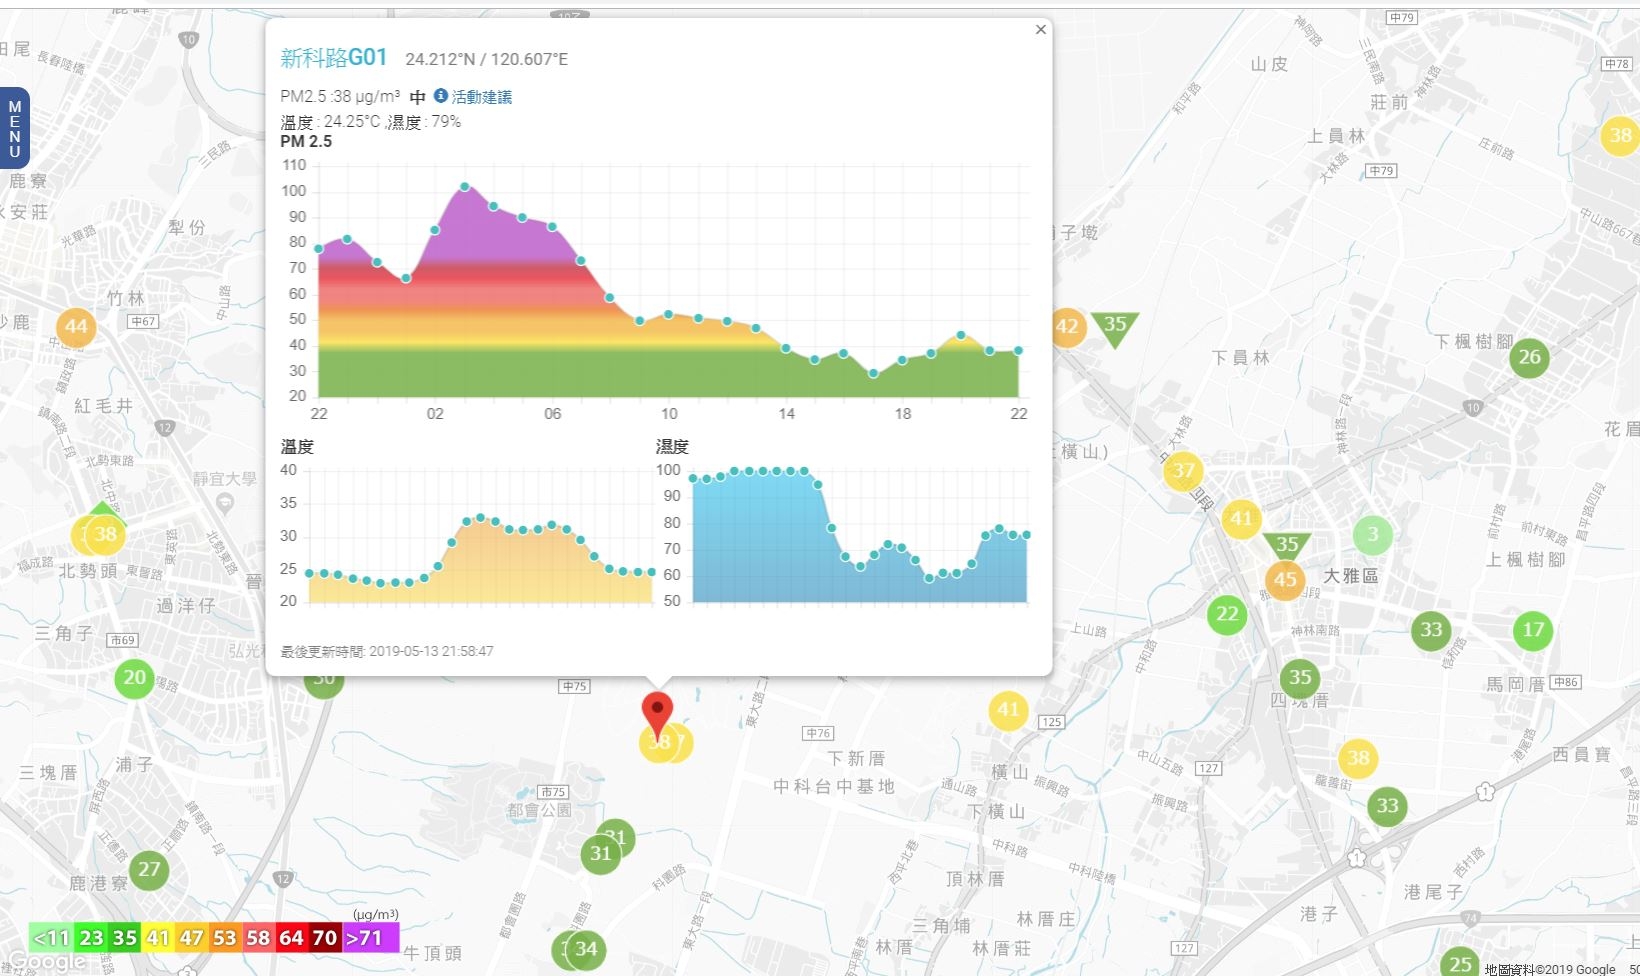This screenshot has width=1640, height=976.
Task: Click purple legend swatch labeled >71
Action: pyautogui.click(x=370, y=938)
